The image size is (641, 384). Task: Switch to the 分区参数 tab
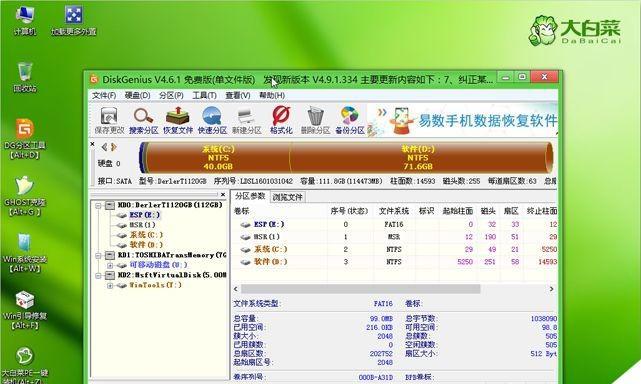(250, 196)
